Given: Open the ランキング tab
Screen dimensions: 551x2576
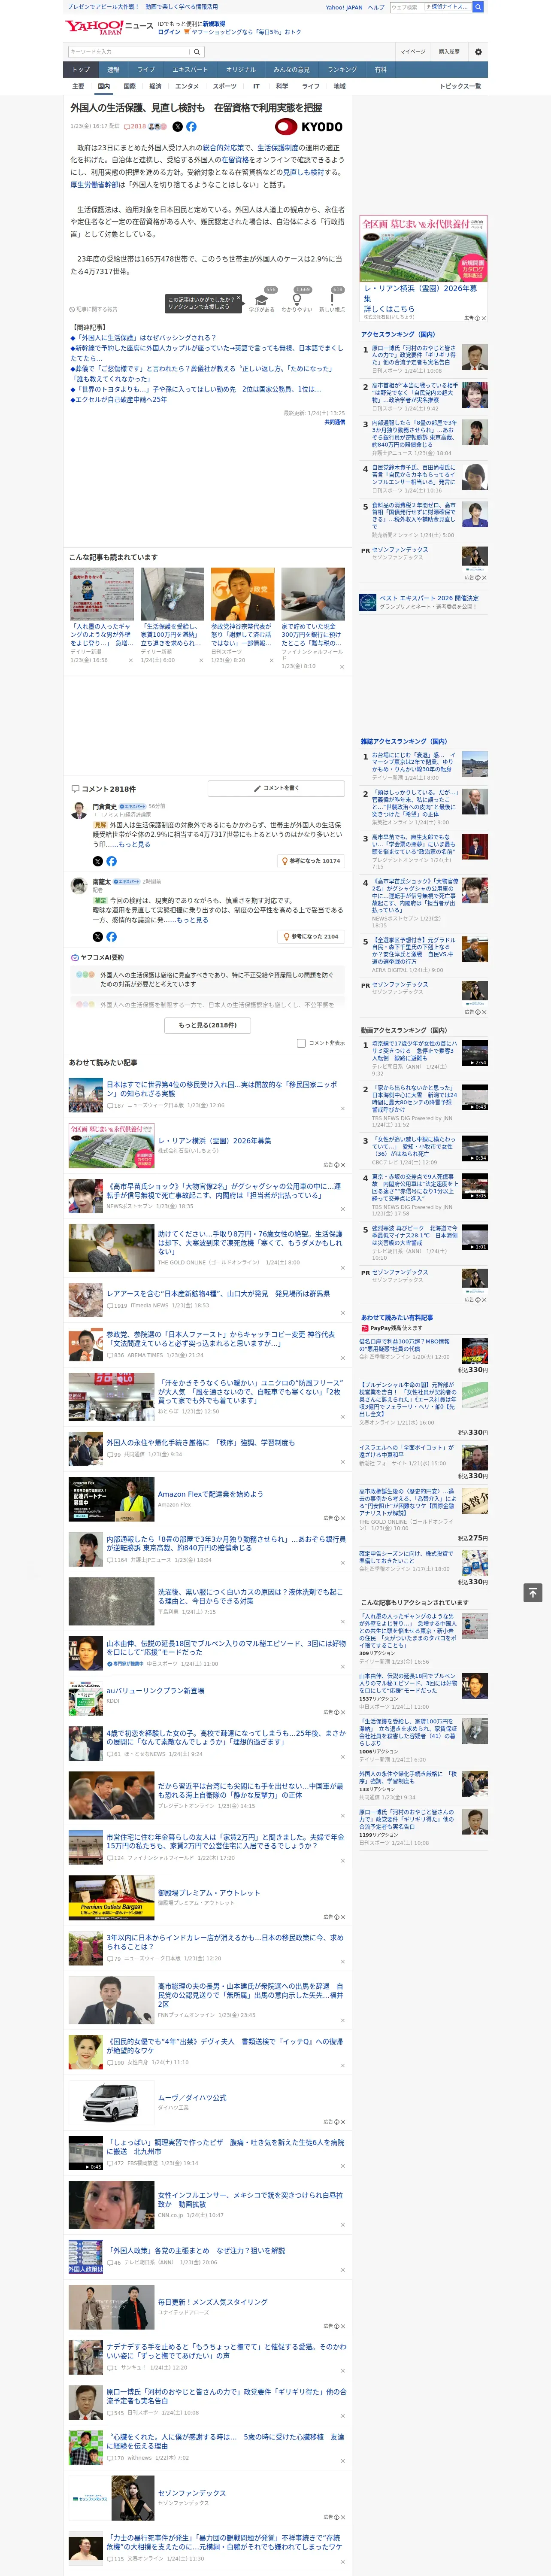Looking at the screenshot, I should 342,70.
